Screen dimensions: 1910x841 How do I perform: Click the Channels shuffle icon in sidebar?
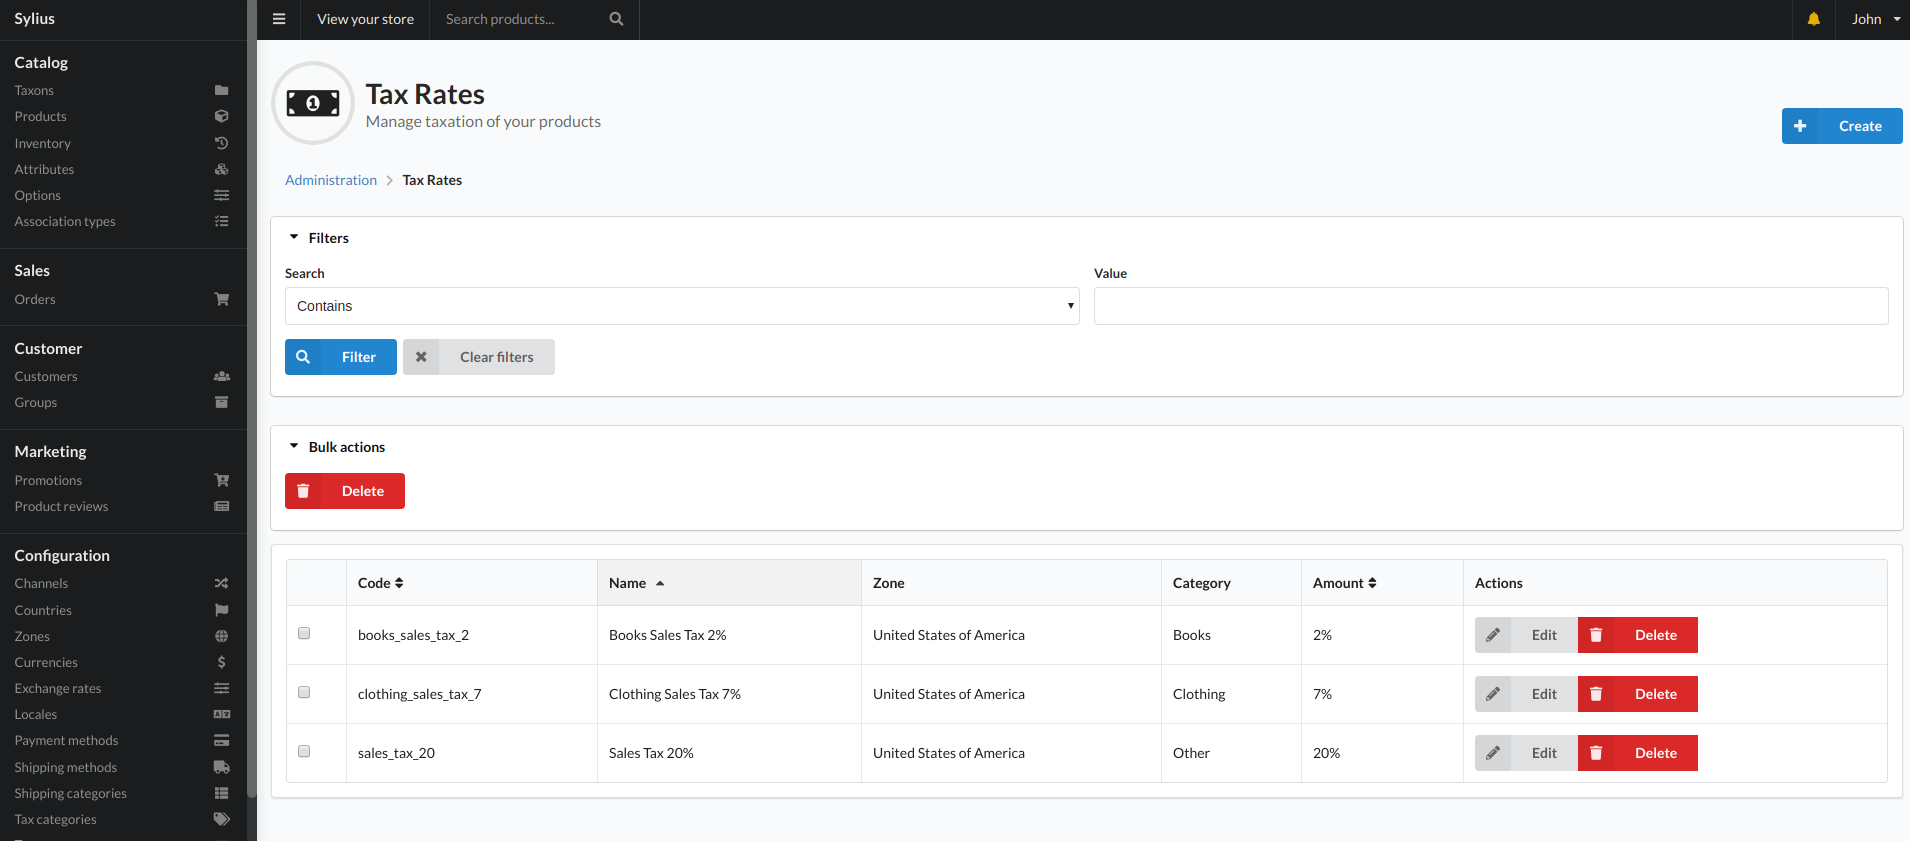(x=221, y=583)
